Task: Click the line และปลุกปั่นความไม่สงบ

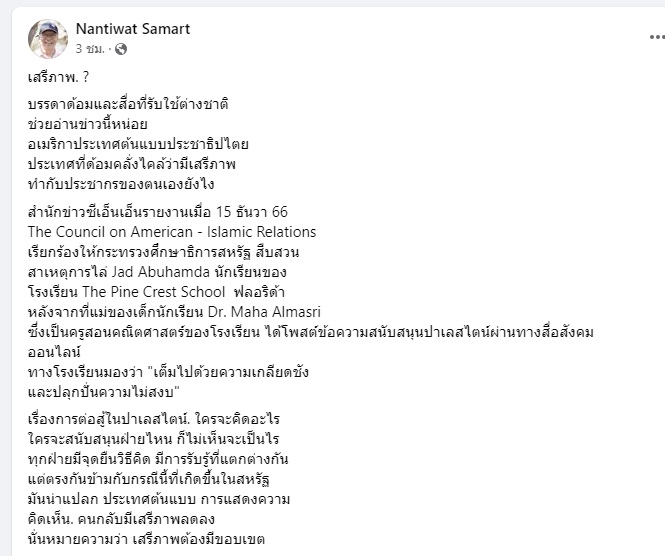Action: coord(104,392)
